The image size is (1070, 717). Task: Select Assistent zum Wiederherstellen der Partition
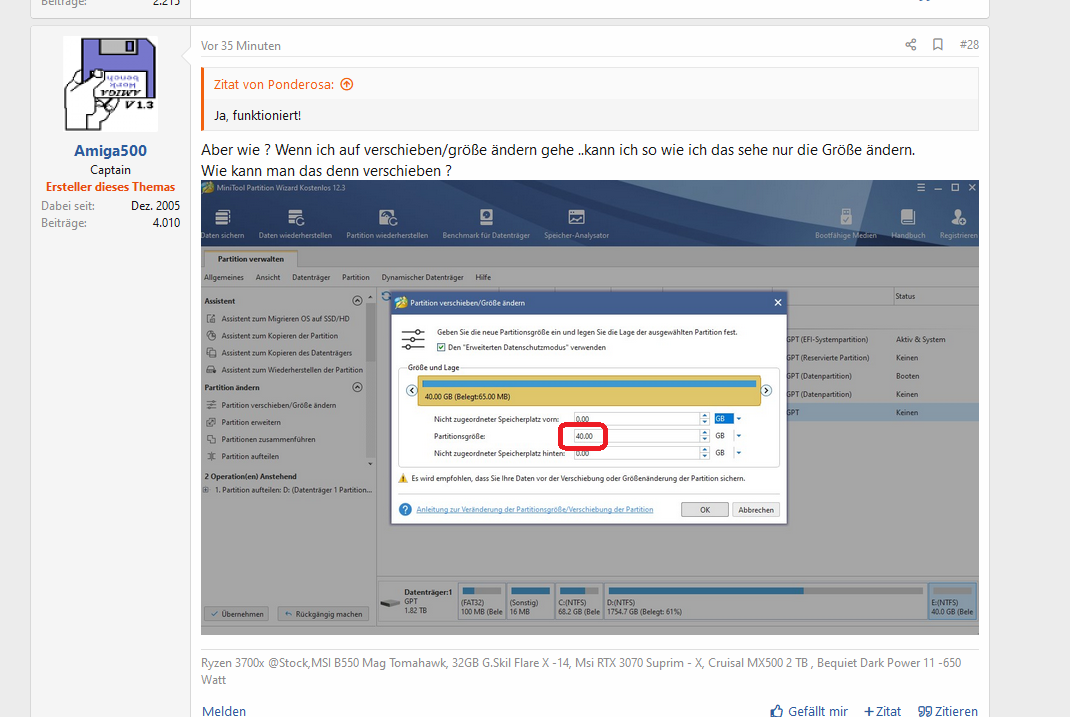(x=292, y=370)
